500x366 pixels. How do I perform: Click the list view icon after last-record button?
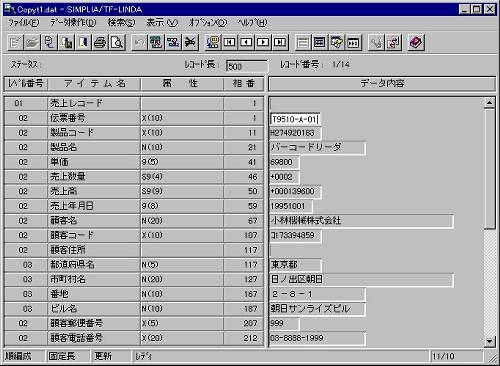303,42
